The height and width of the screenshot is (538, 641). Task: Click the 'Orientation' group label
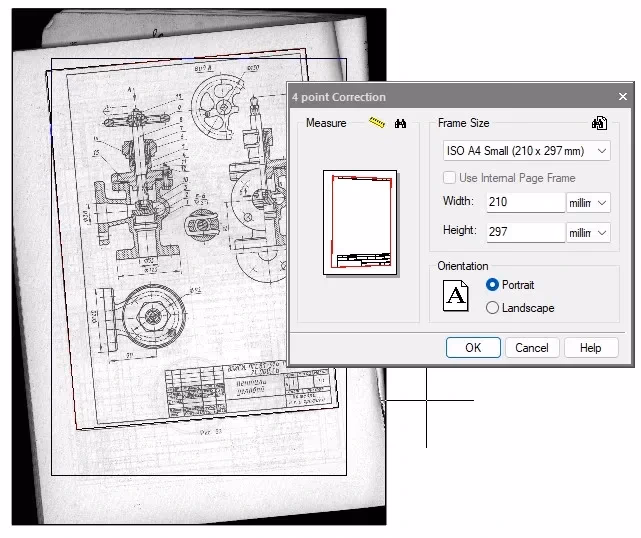463,266
